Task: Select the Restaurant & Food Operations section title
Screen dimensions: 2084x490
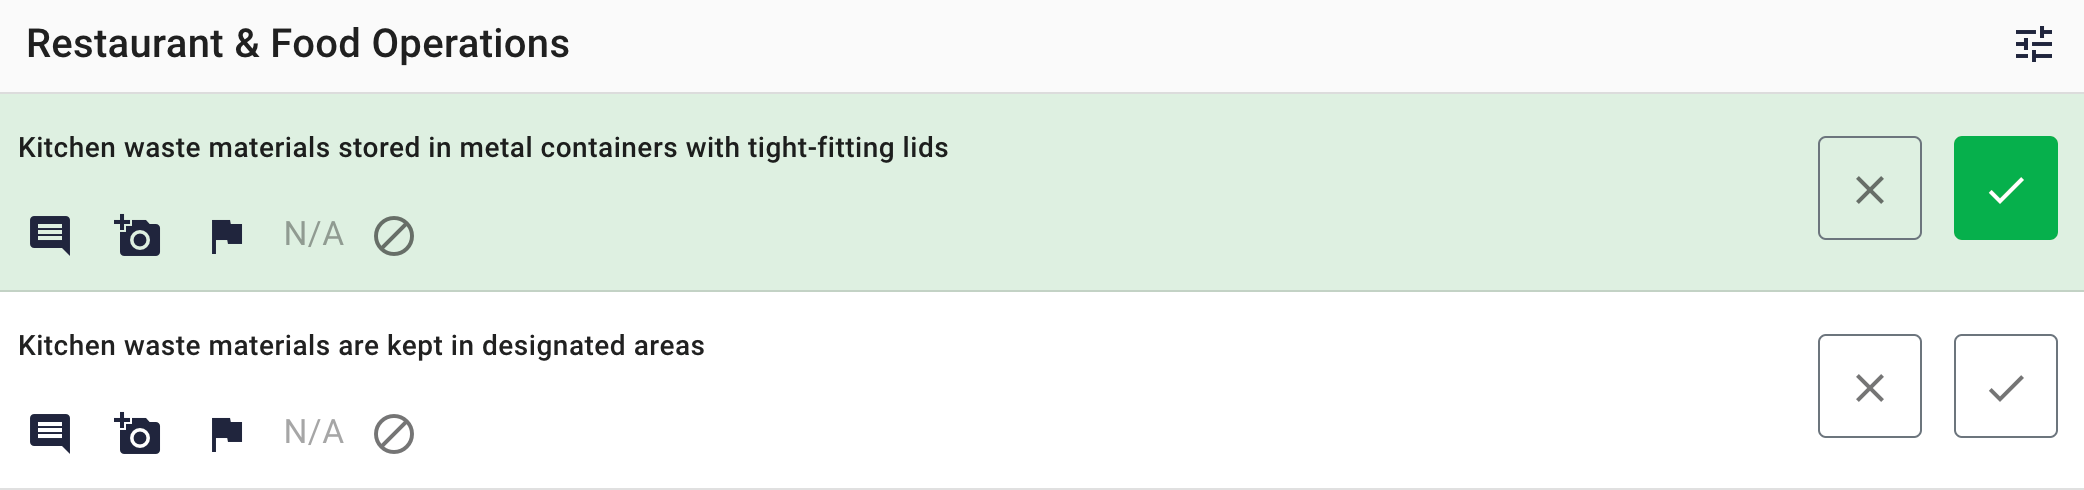Action: [298, 44]
